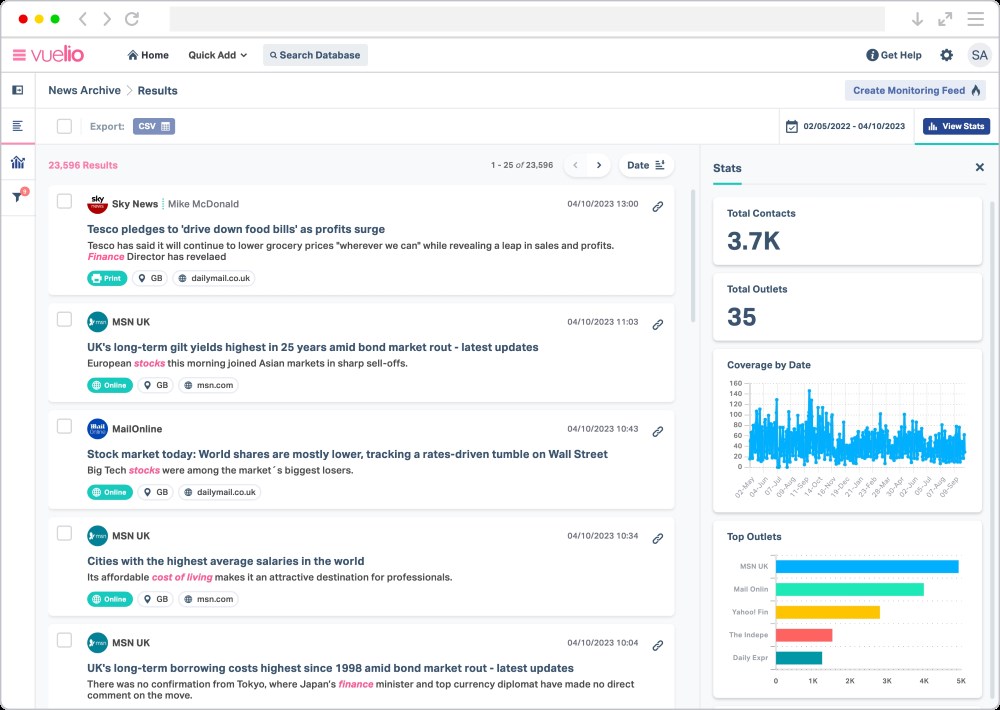Click browser forward arrow
This screenshot has width=1000, height=710.
click(x=107, y=19)
